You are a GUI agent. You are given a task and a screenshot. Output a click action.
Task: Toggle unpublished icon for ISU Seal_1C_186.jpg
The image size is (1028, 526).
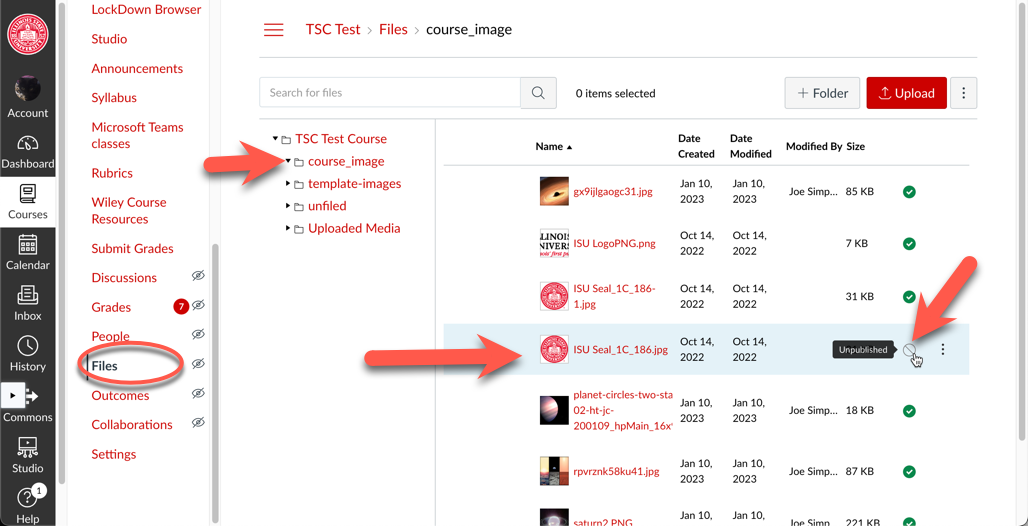tap(909, 350)
